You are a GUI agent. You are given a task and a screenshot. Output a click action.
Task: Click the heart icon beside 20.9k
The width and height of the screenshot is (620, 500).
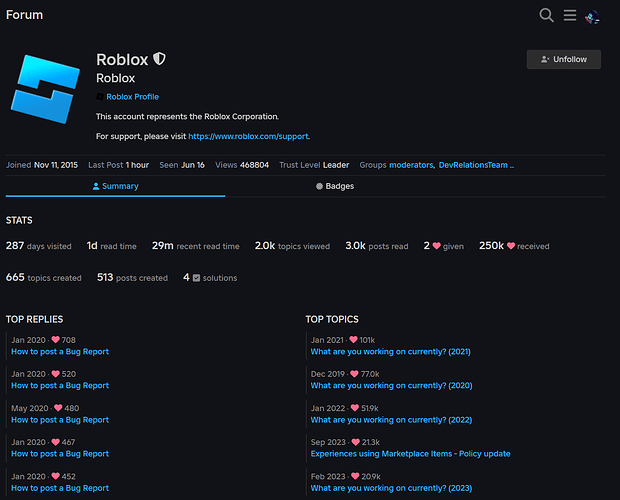pos(355,476)
